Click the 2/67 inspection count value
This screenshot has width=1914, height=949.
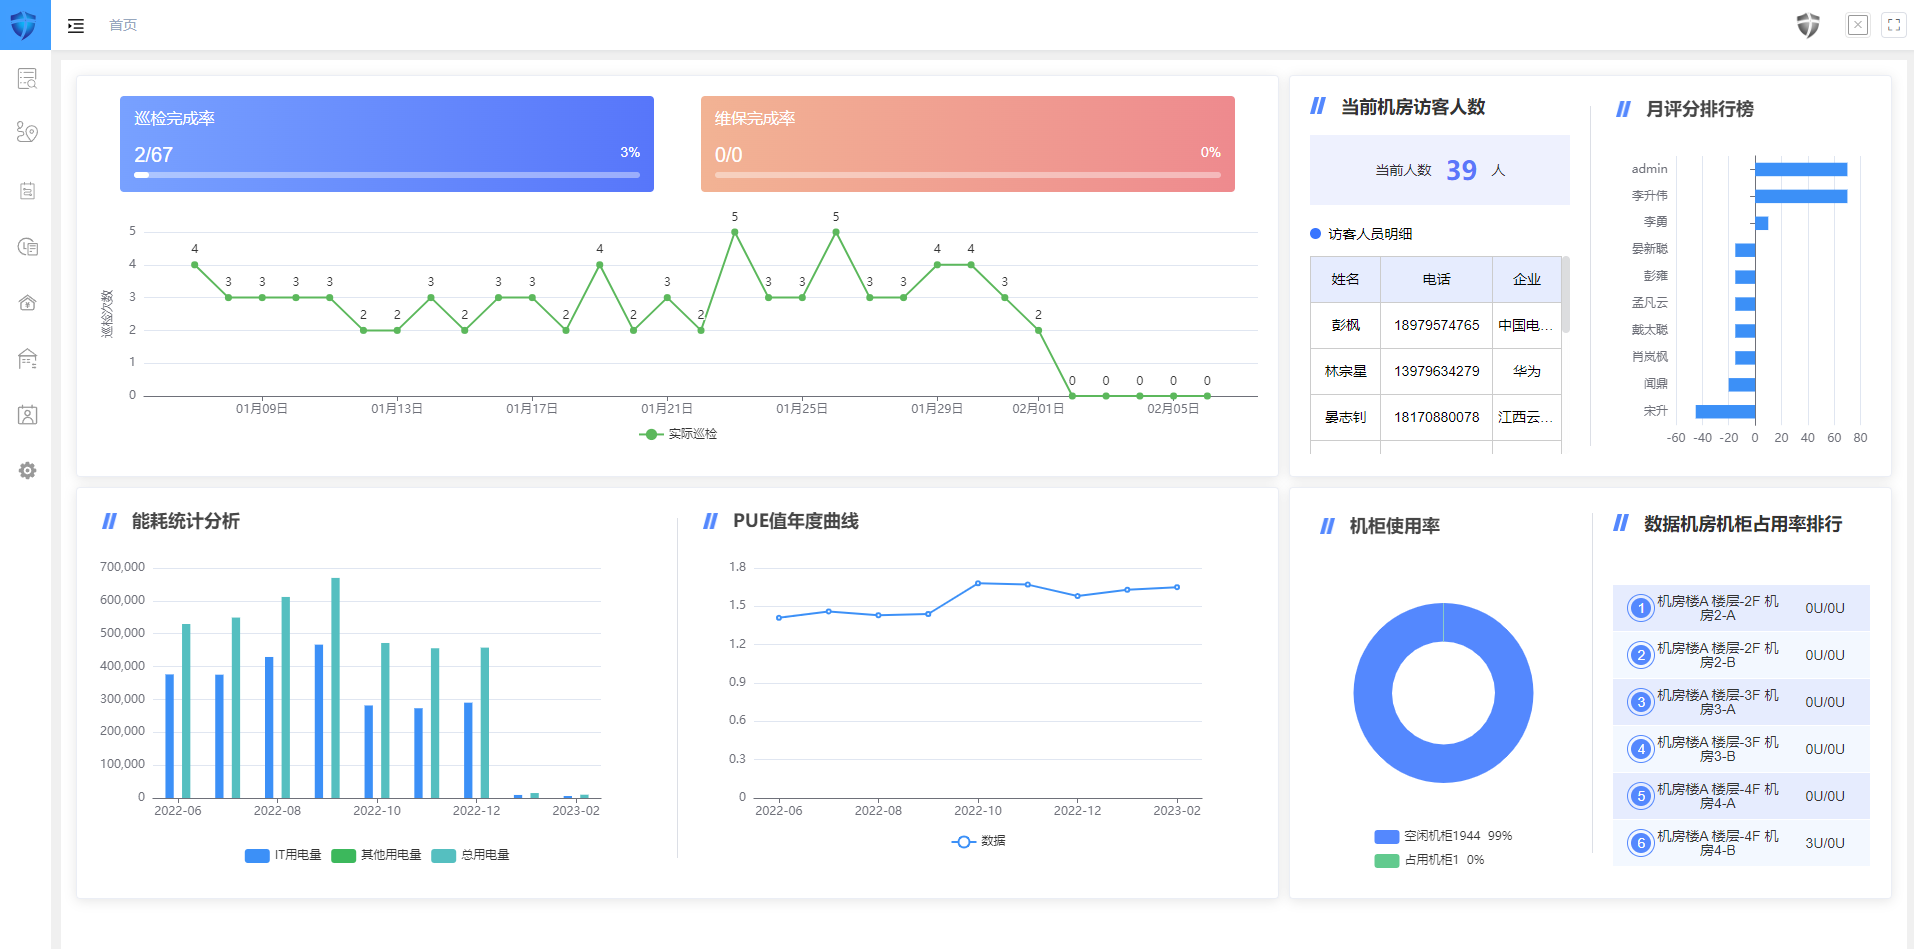click(x=153, y=155)
